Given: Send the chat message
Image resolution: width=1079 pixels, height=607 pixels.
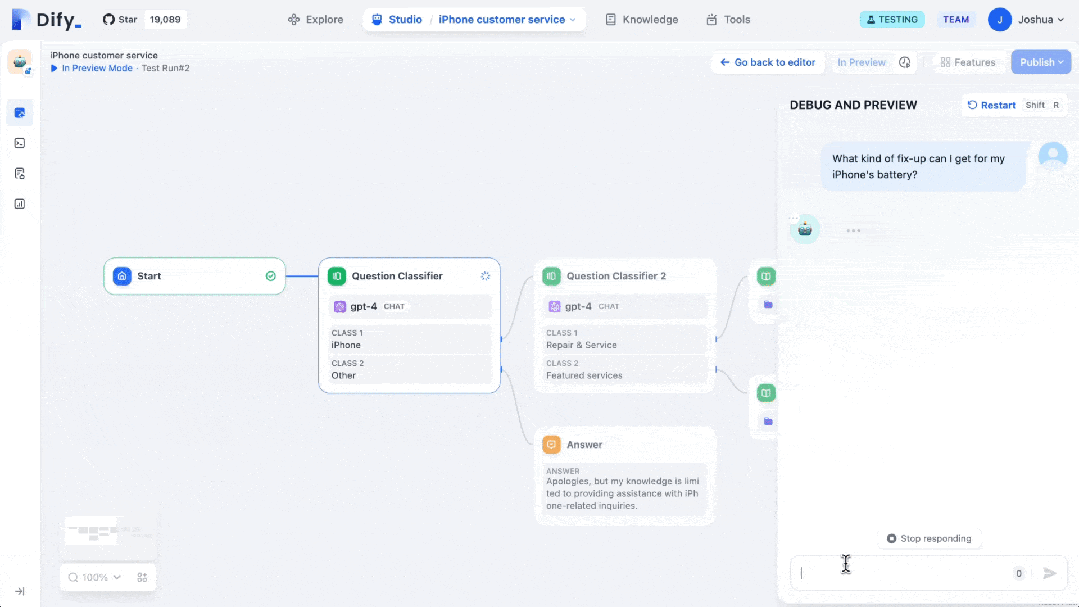Looking at the screenshot, I should click(1049, 573).
